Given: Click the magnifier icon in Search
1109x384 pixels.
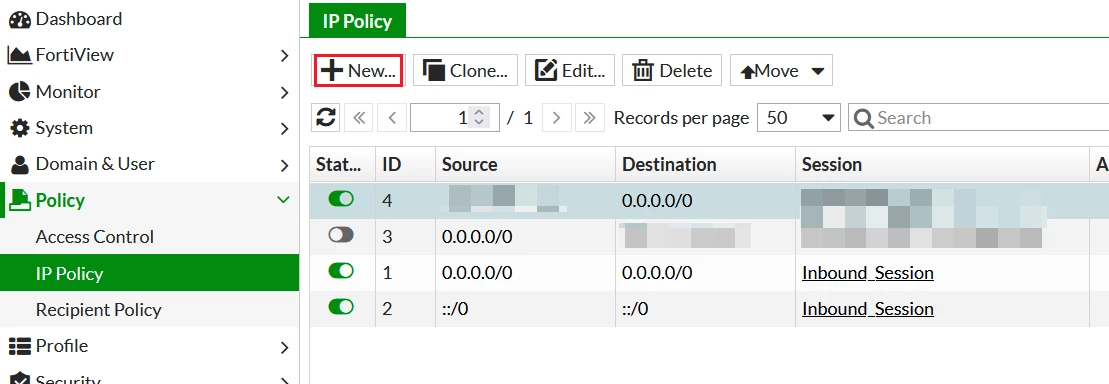Looking at the screenshot, I should [864, 118].
